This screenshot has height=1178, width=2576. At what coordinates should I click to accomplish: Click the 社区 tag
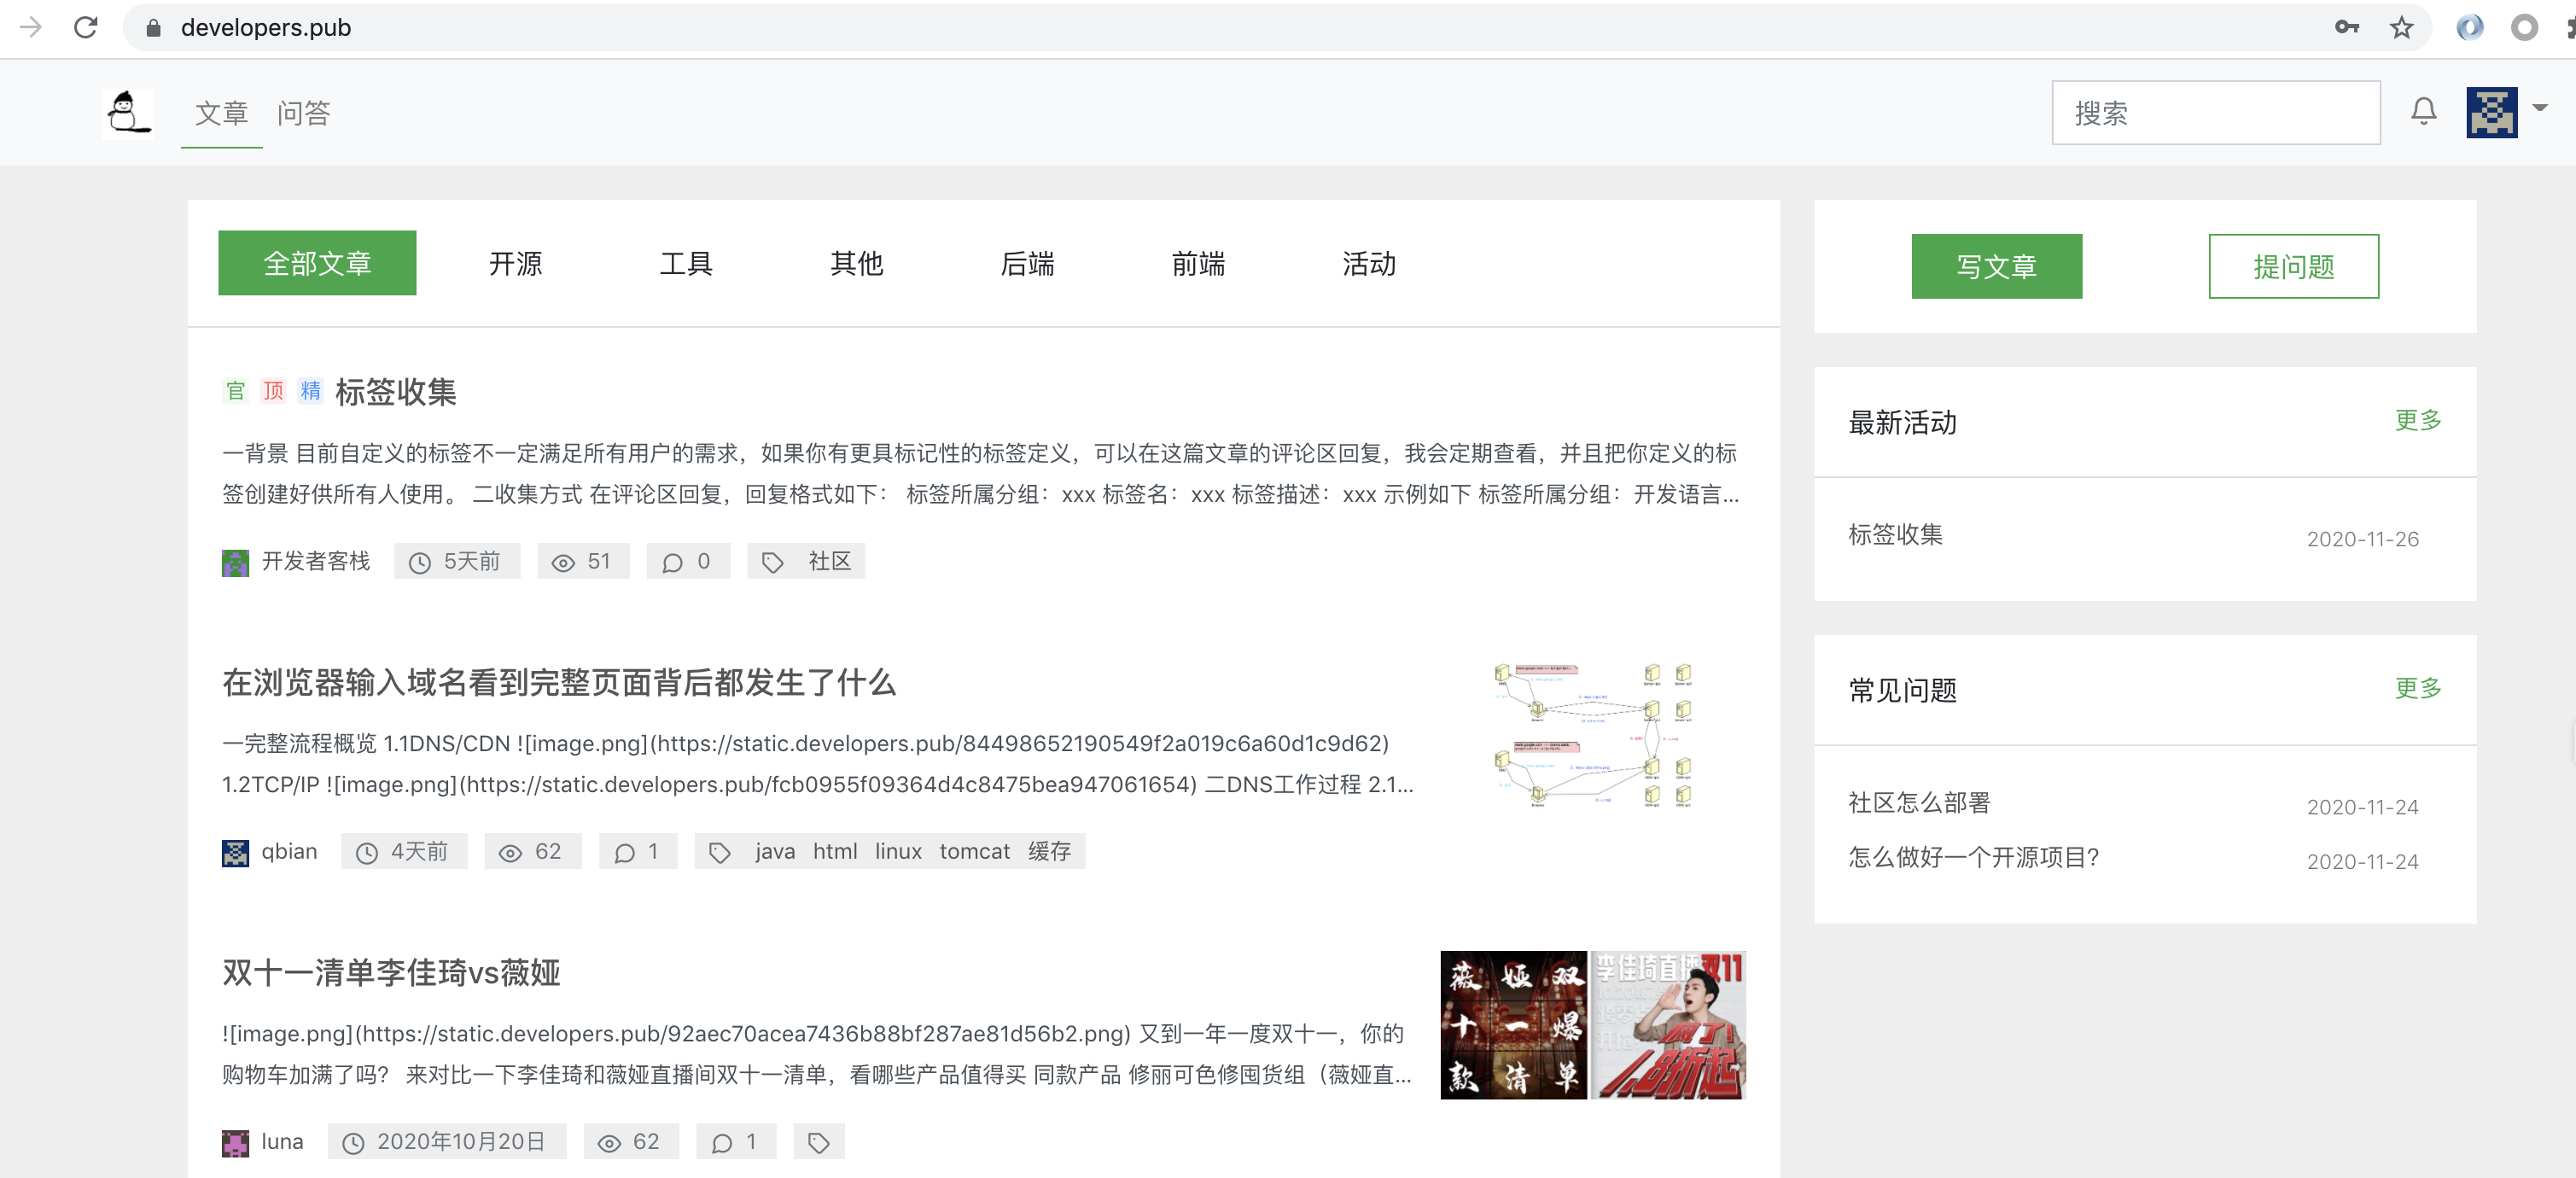coord(829,562)
